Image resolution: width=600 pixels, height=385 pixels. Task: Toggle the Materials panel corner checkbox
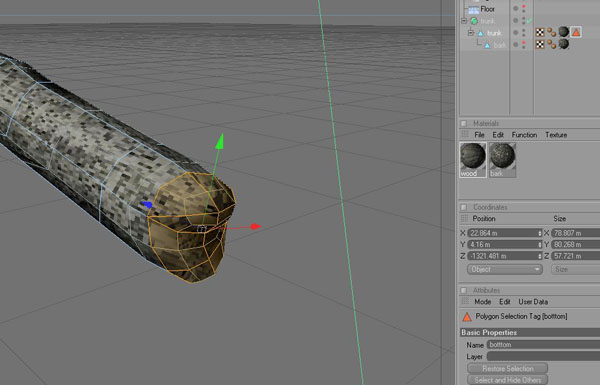tap(463, 124)
